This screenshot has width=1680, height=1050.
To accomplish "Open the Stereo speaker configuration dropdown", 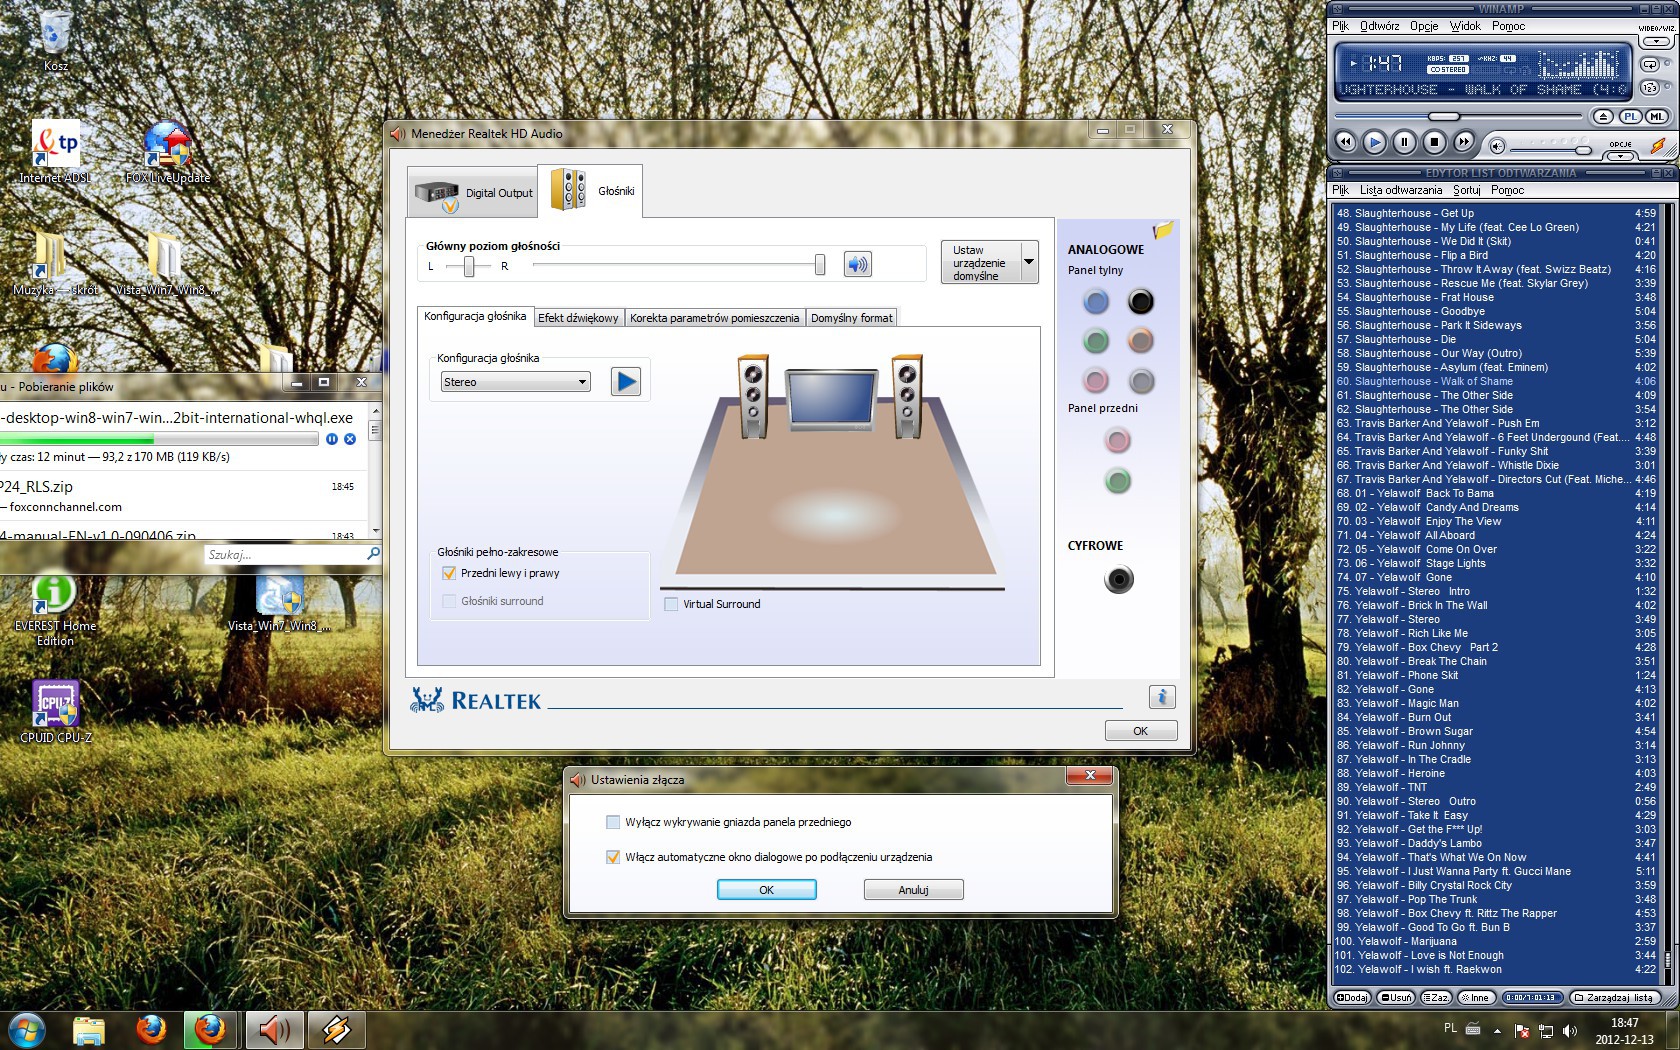I will (516, 382).
